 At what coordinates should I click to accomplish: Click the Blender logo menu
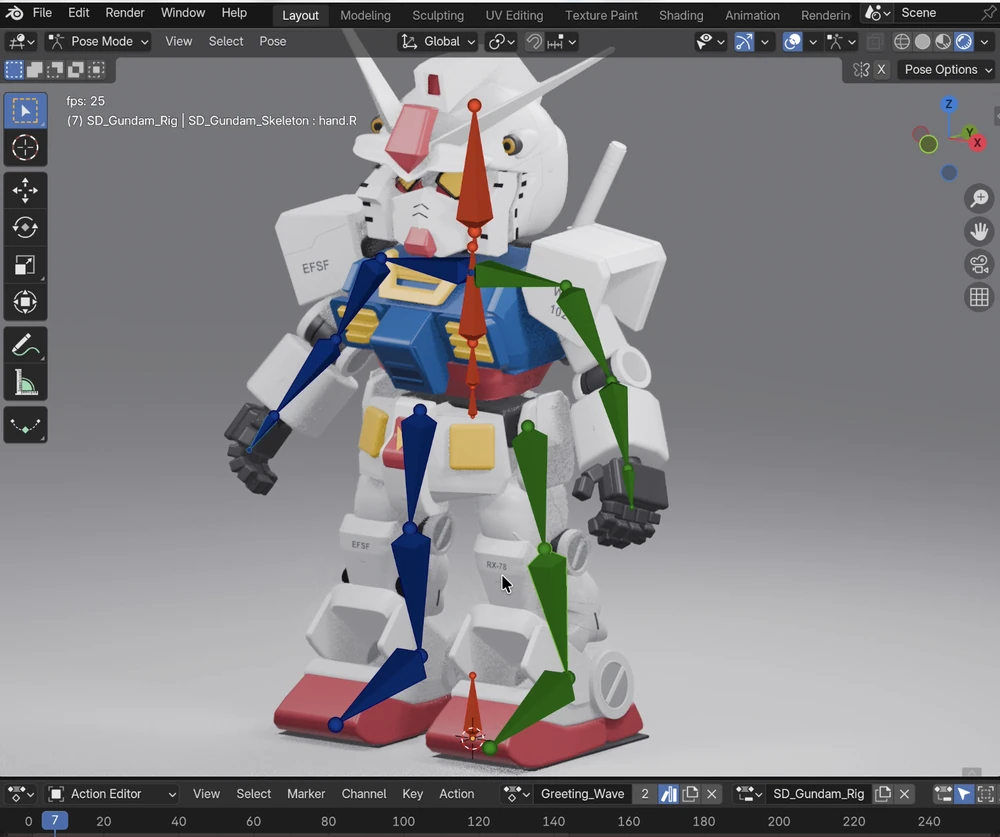[14, 13]
